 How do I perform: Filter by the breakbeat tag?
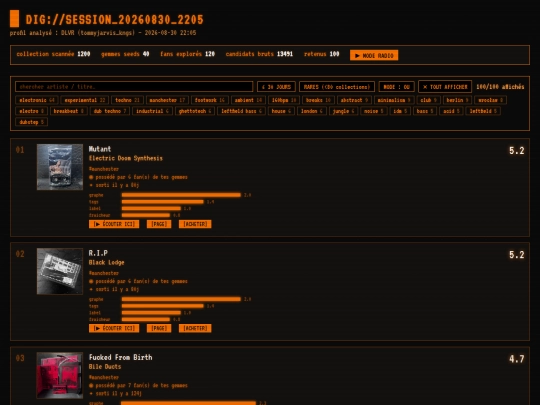[x=69, y=111]
